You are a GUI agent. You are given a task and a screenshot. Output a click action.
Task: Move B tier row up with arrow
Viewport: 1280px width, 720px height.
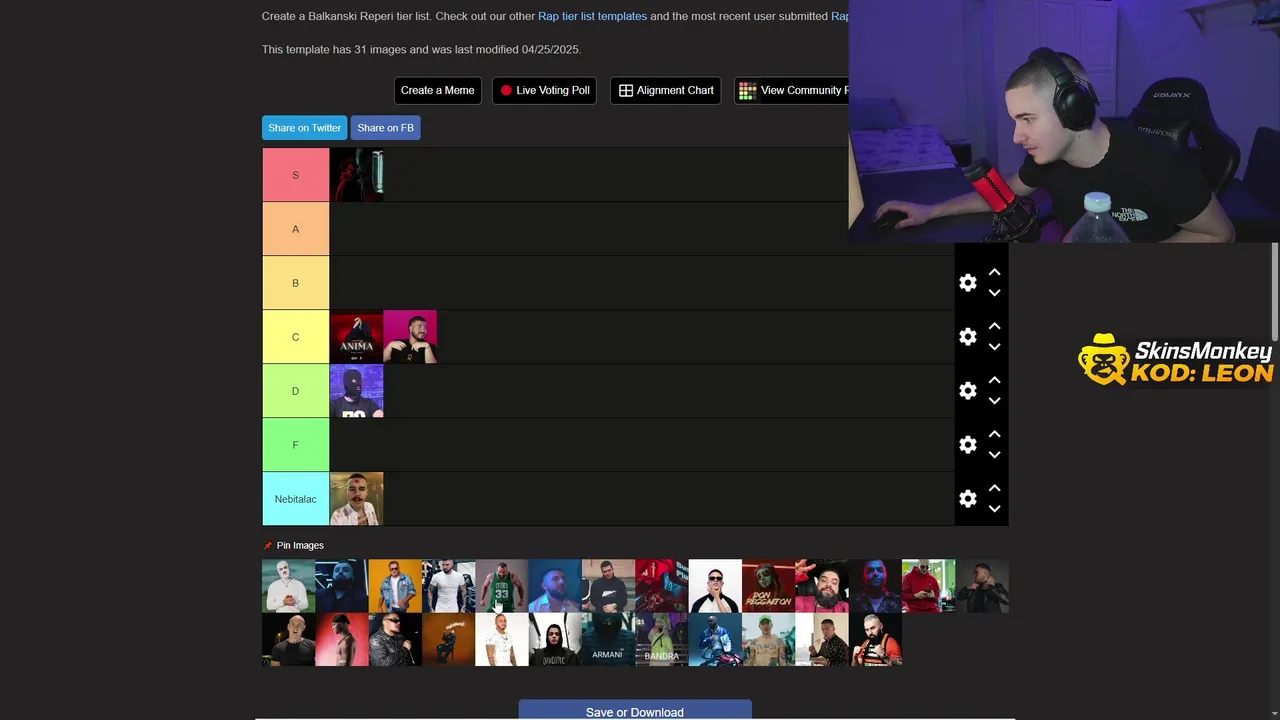994,272
